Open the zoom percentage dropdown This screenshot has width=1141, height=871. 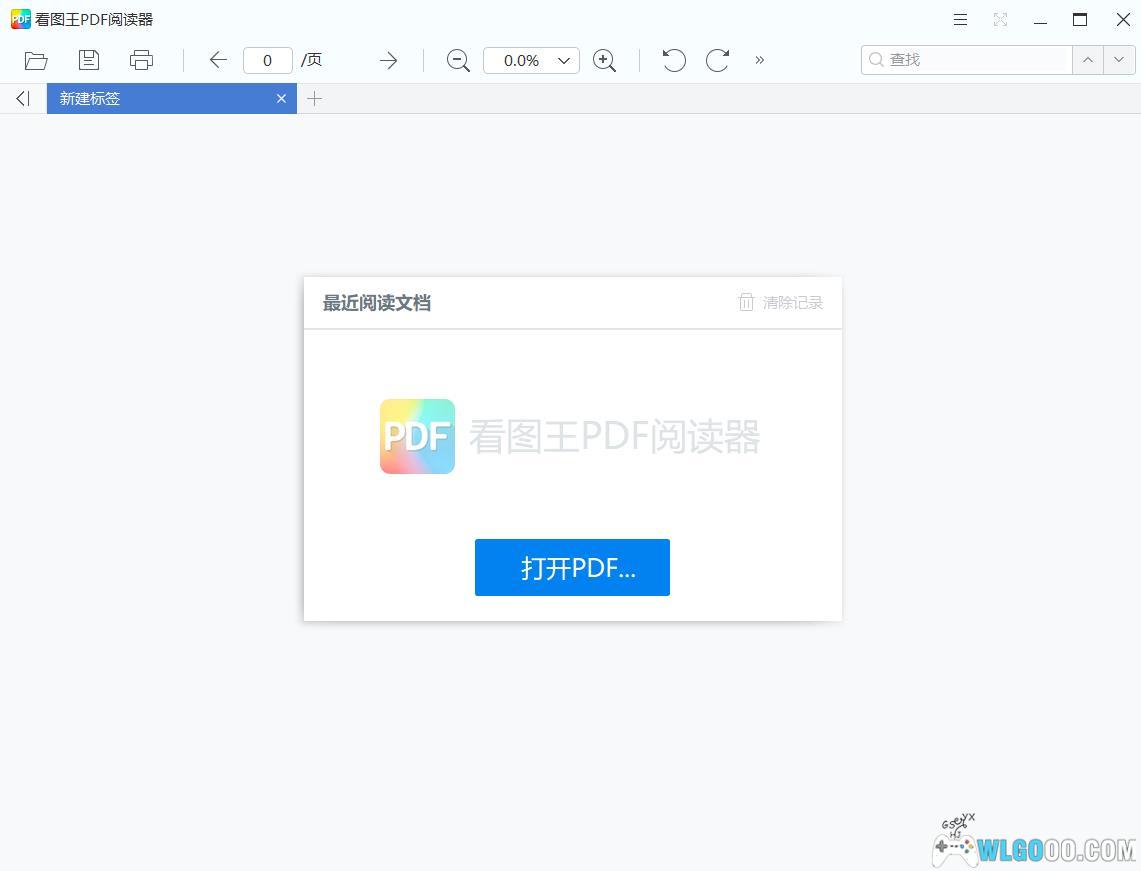coord(563,60)
